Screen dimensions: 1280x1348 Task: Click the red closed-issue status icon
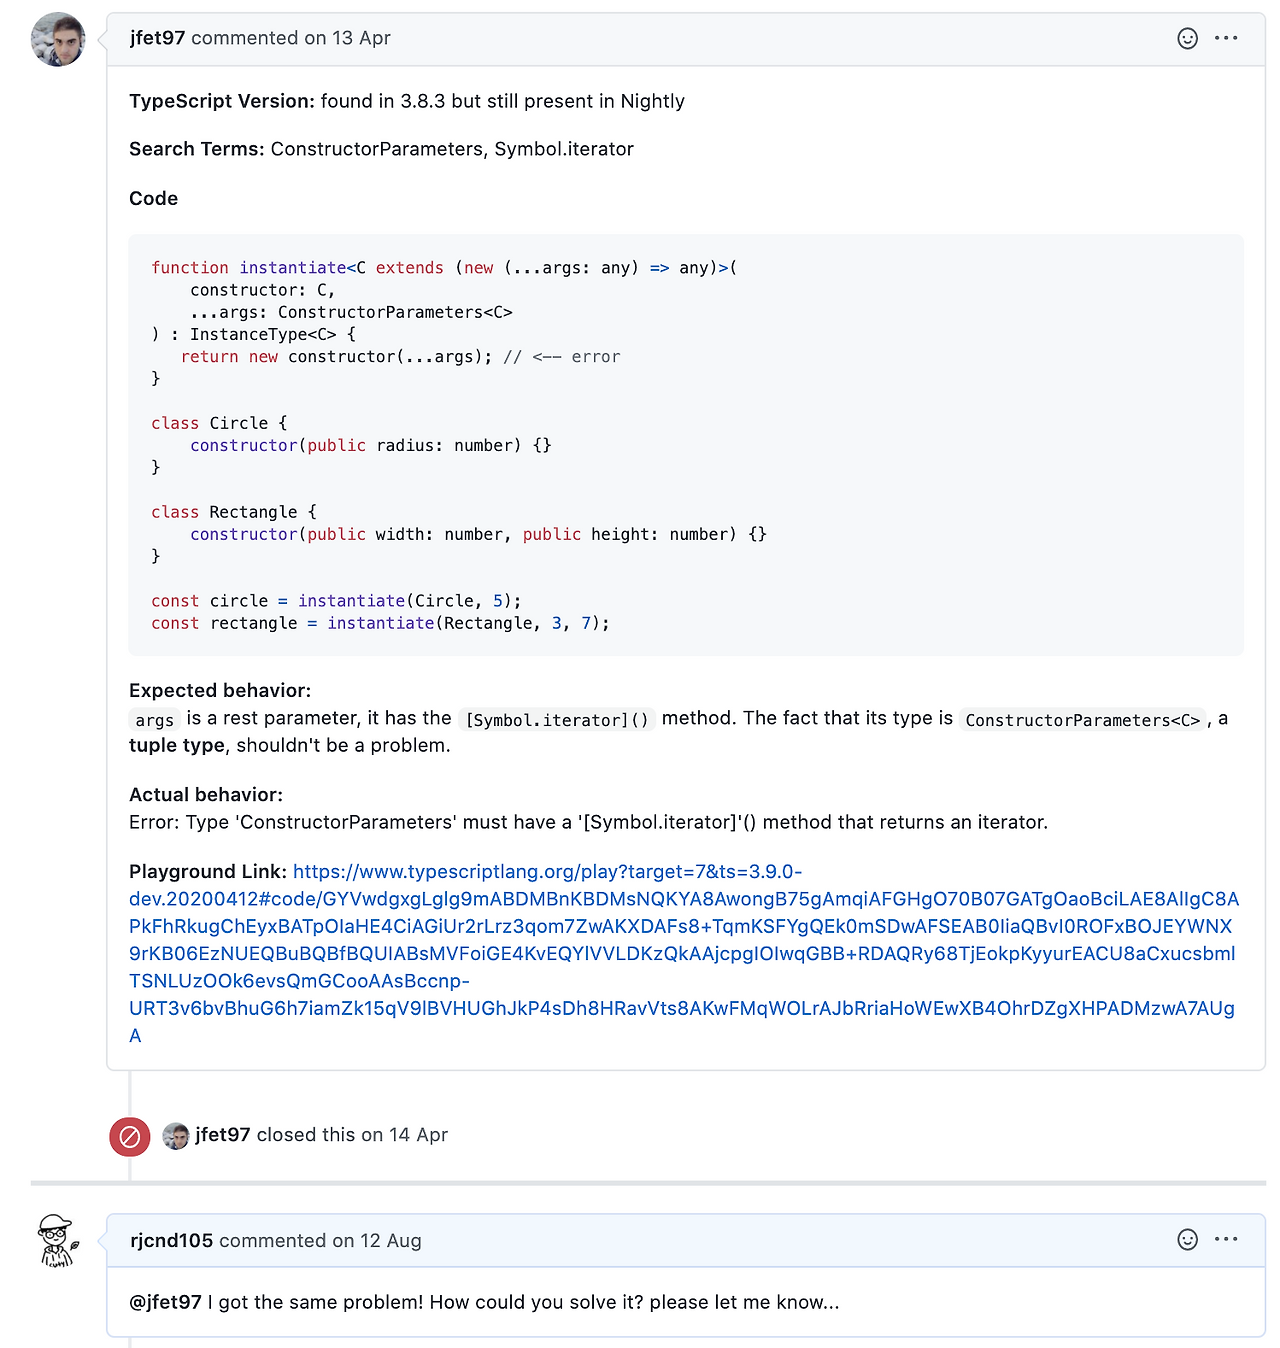point(130,1136)
